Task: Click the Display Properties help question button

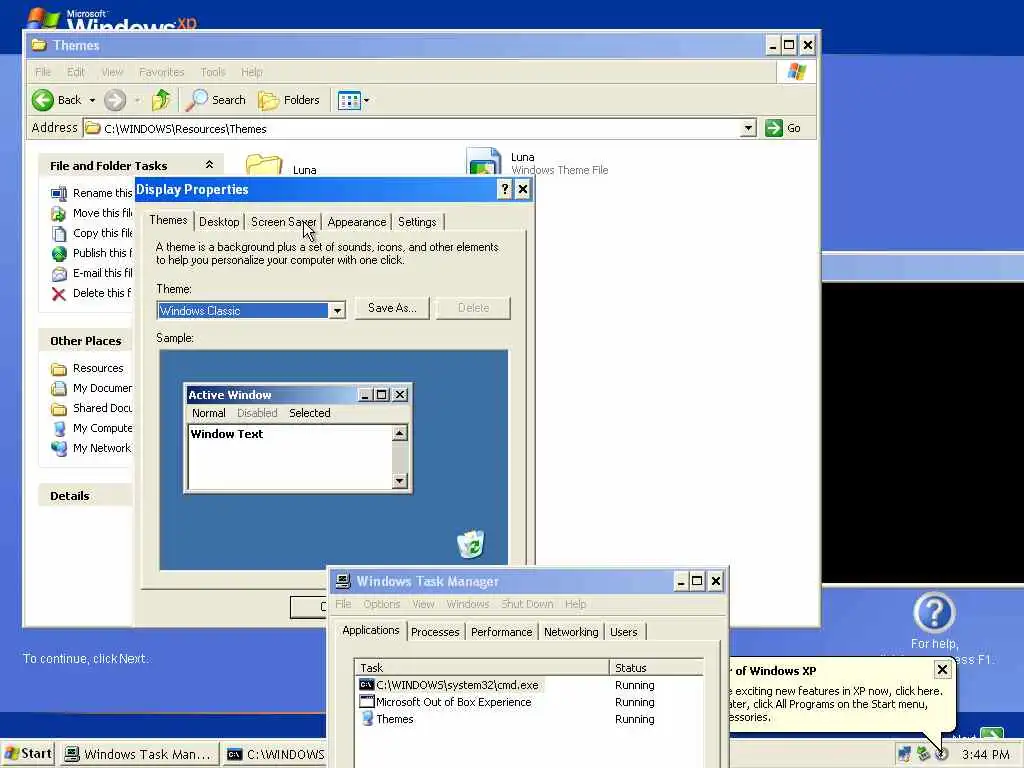Action: pos(504,189)
